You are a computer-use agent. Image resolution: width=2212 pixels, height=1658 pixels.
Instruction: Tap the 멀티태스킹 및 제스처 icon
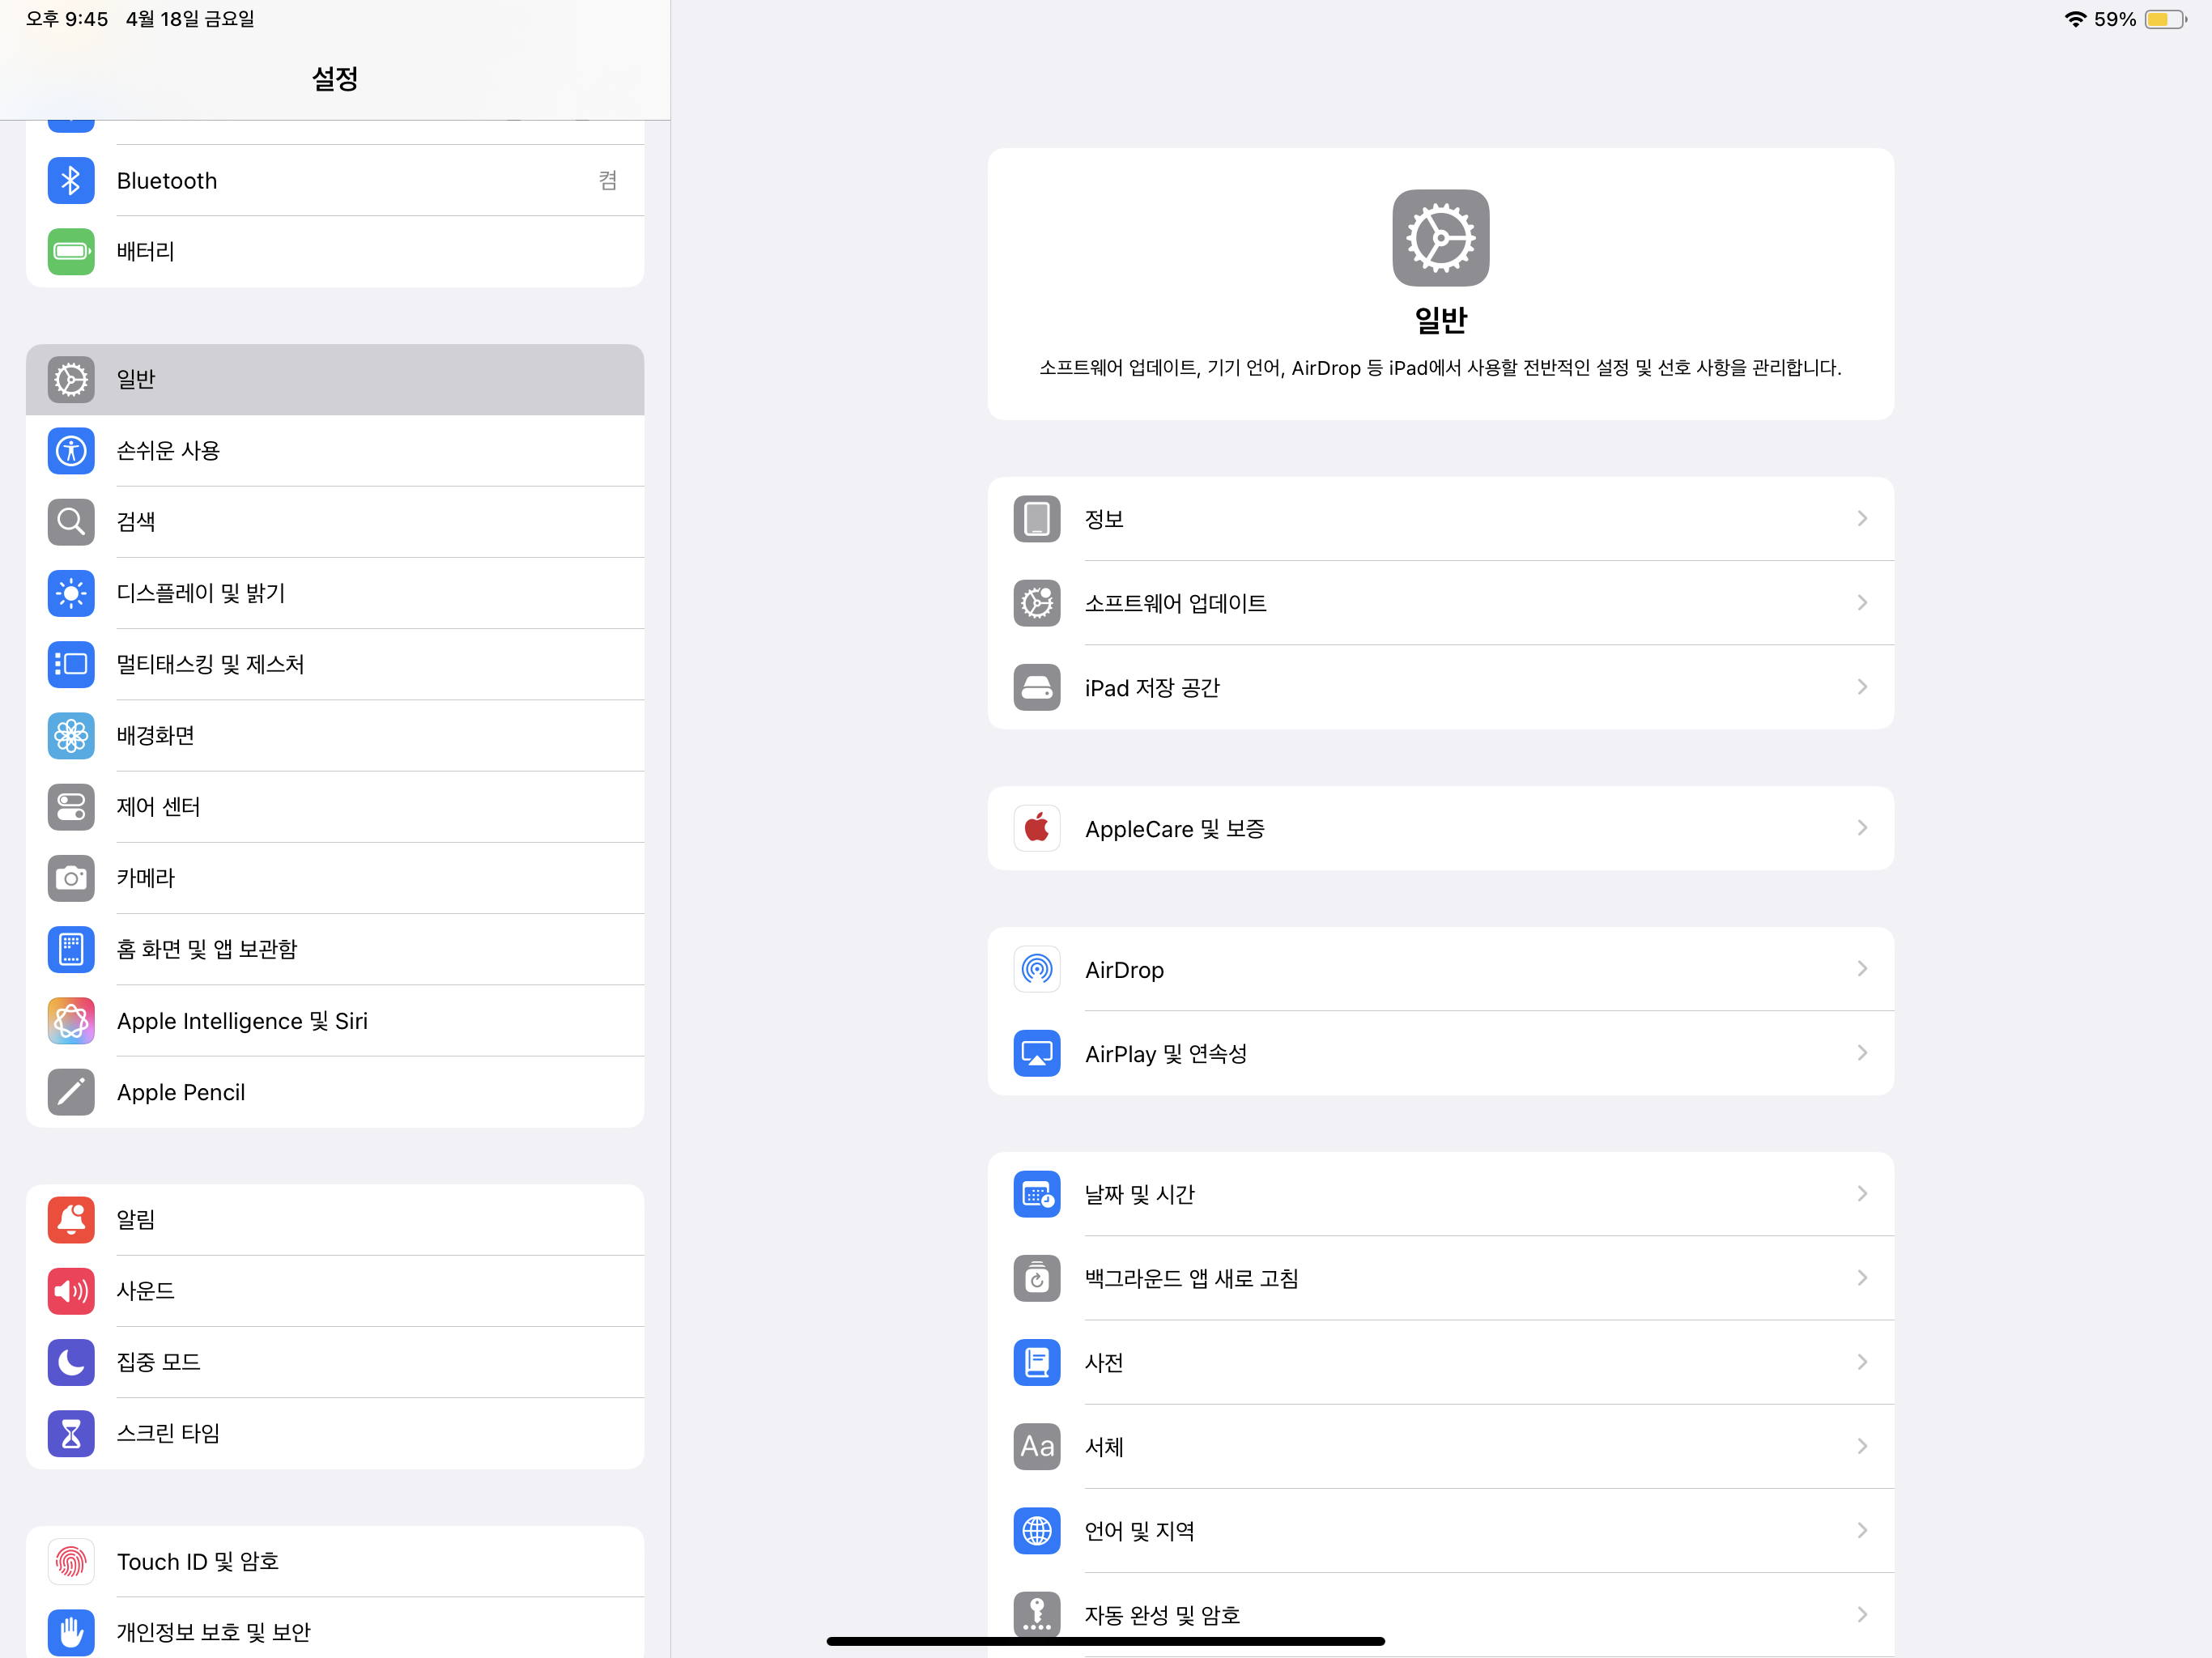point(71,664)
